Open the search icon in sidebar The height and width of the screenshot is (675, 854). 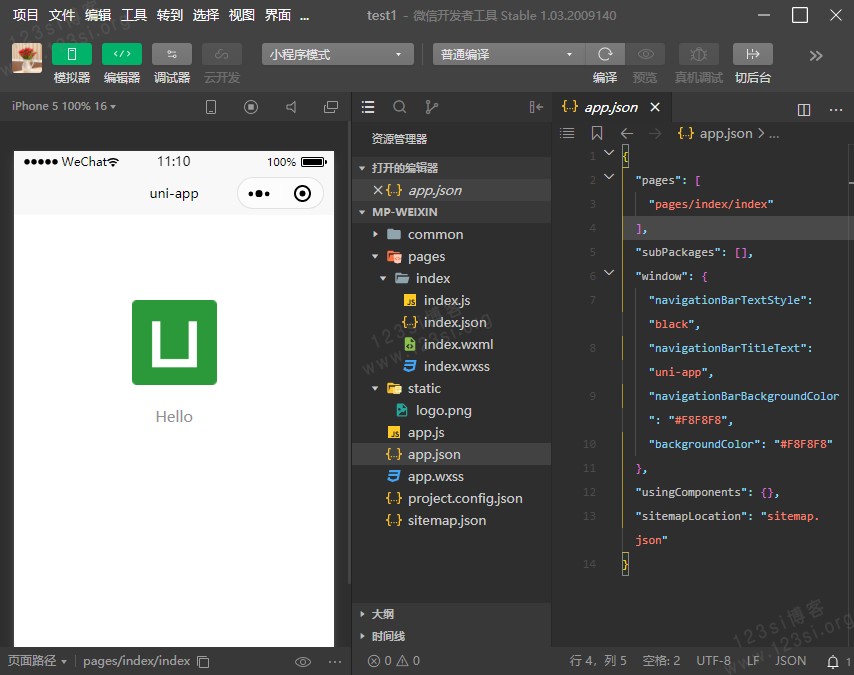click(x=400, y=107)
